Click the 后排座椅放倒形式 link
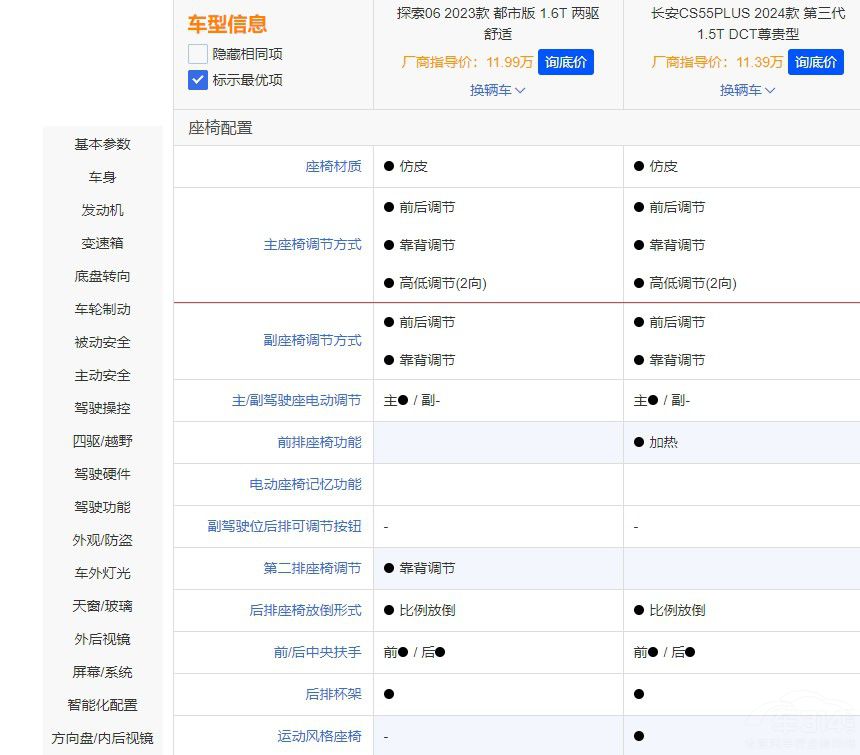The width and height of the screenshot is (860, 755). pyautogui.click(x=305, y=610)
